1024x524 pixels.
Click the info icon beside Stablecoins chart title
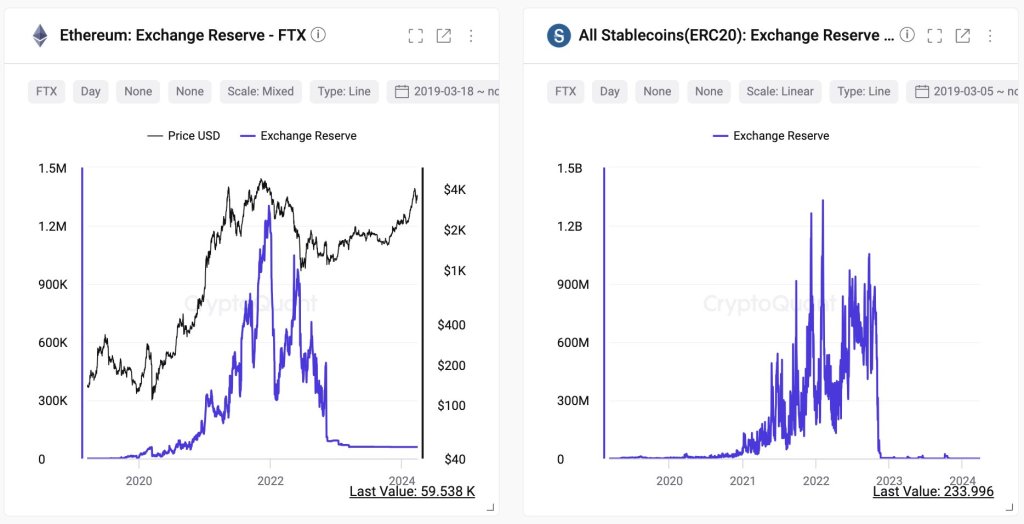(x=907, y=35)
